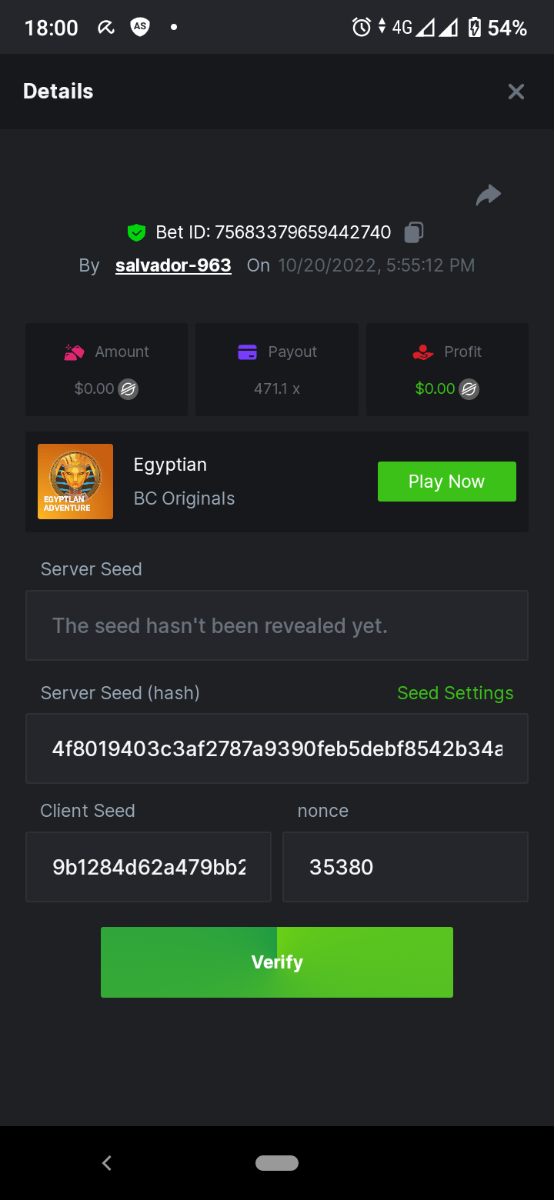The width and height of the screenshot is (554, 1200).
Task: Select the nonce field showing 35380
Action: click(x=405, y=867)
